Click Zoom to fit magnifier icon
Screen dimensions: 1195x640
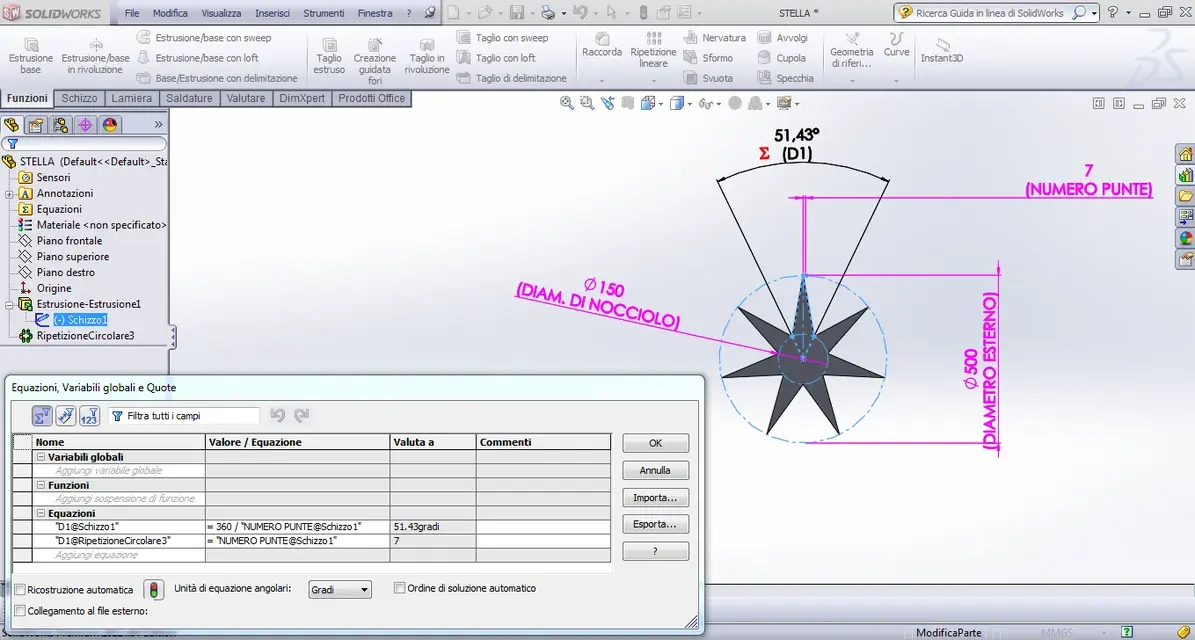566,103
